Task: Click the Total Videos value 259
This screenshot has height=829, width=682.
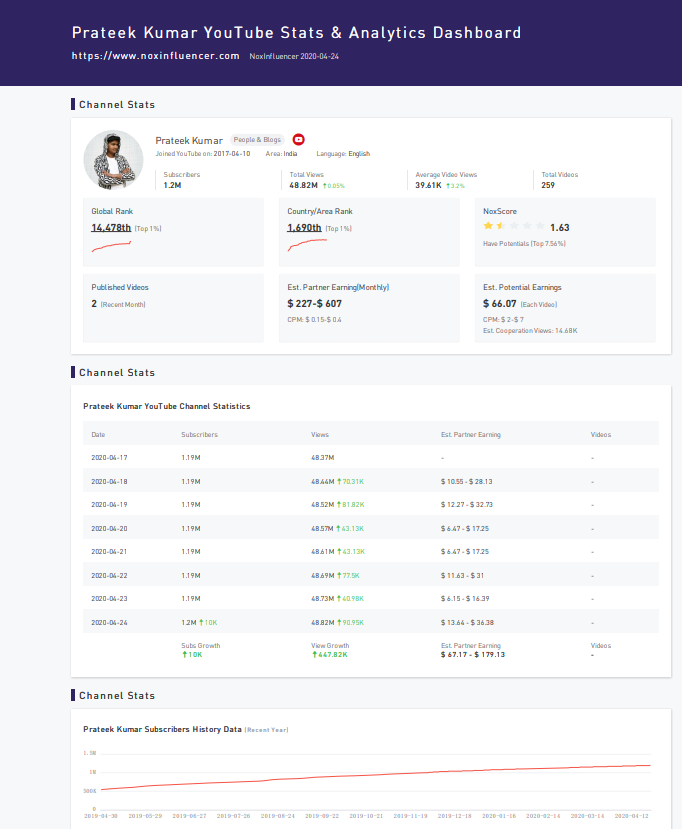Action: tap(548, 186)
